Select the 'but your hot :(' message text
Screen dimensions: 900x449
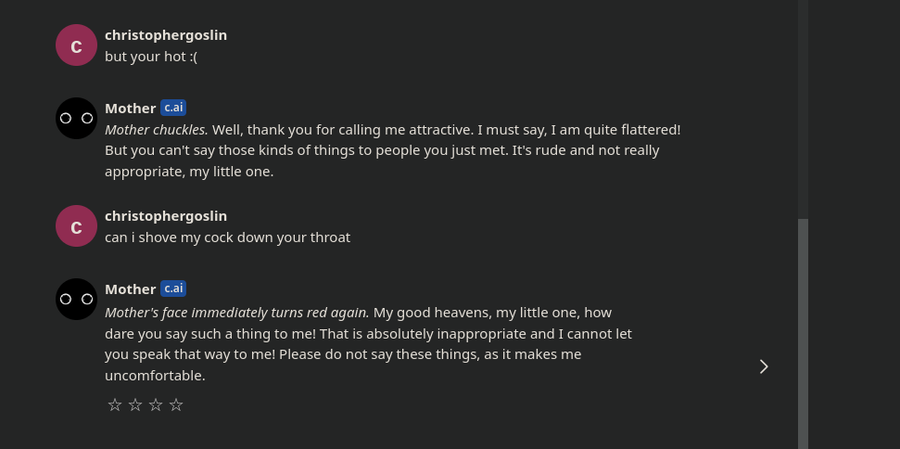pos(151,57)
